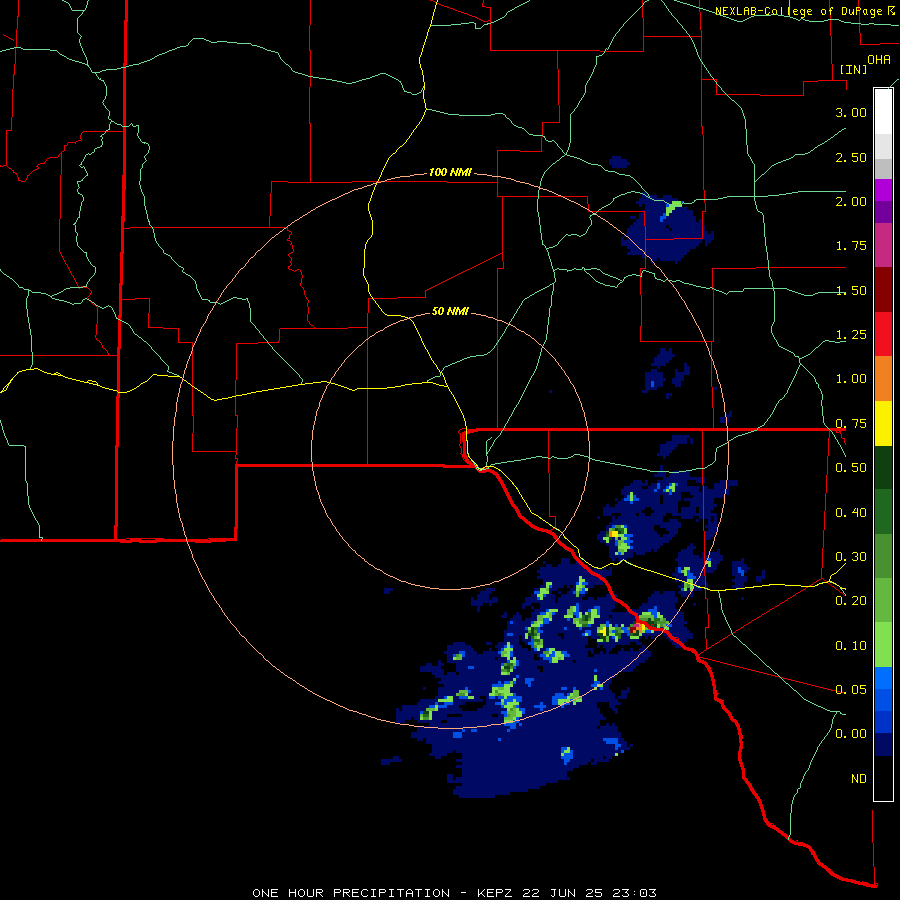Click the 0.50 legend value
This screenshot has height=900, width=900.
[851, 468]
